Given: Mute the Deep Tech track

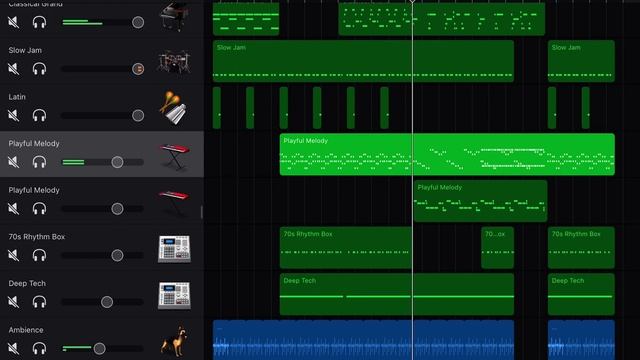Looking at the screenshot, I should (13, 302).
